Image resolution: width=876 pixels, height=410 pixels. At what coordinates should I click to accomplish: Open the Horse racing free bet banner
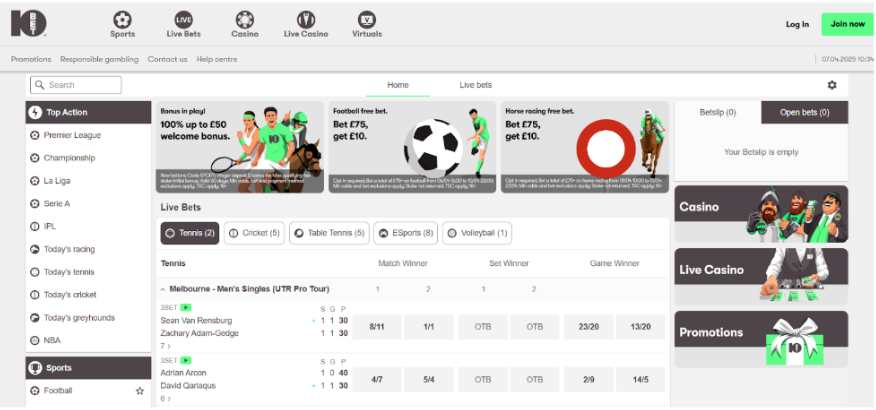[585, 147]
